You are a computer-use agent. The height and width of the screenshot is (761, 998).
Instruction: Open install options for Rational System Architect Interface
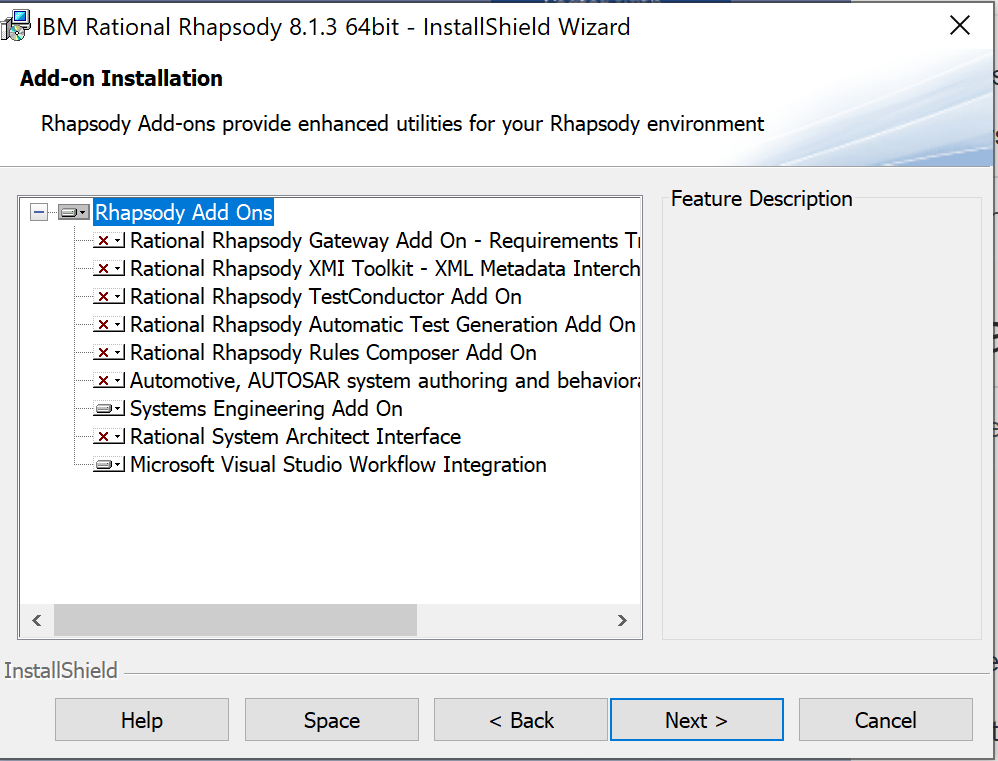click(109, 437)
